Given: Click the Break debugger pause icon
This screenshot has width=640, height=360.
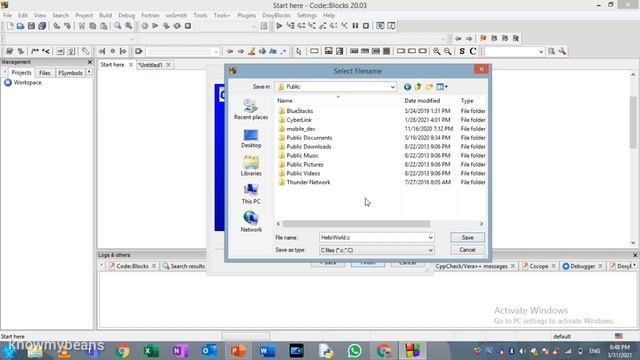Looking at the screenshot, I should point(355,26).
